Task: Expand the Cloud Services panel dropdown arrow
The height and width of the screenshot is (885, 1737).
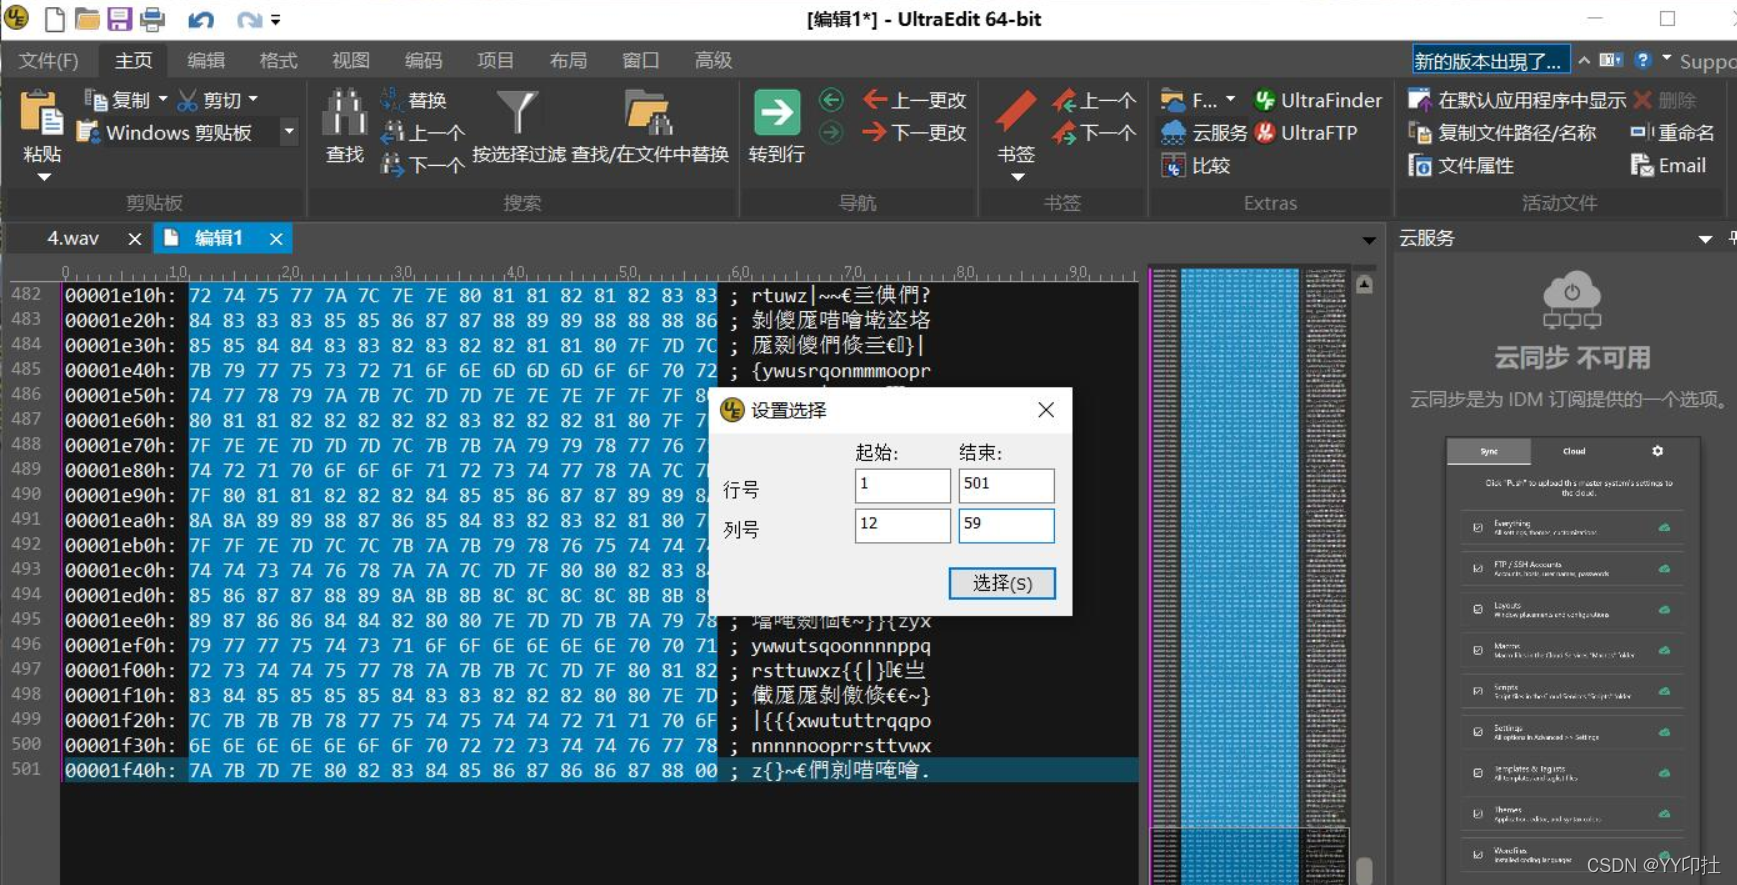Action: (1705, 239)
